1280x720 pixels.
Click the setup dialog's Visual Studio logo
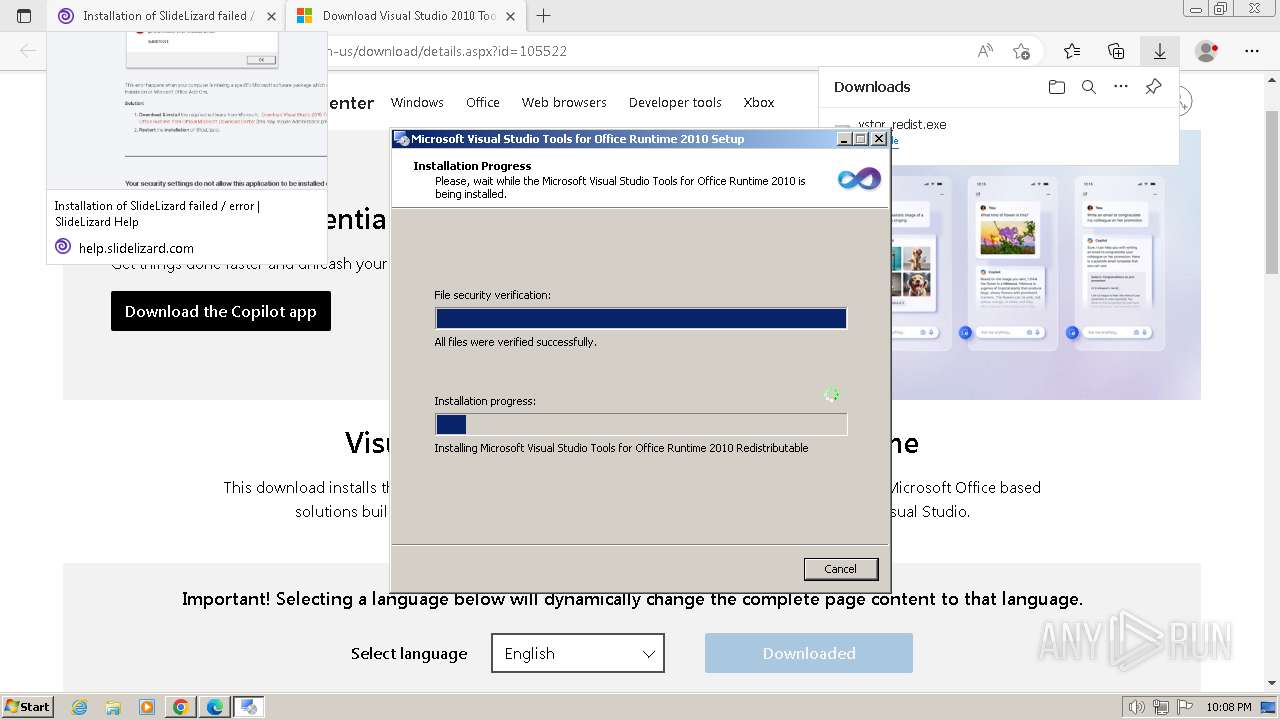tap(859, 179)
